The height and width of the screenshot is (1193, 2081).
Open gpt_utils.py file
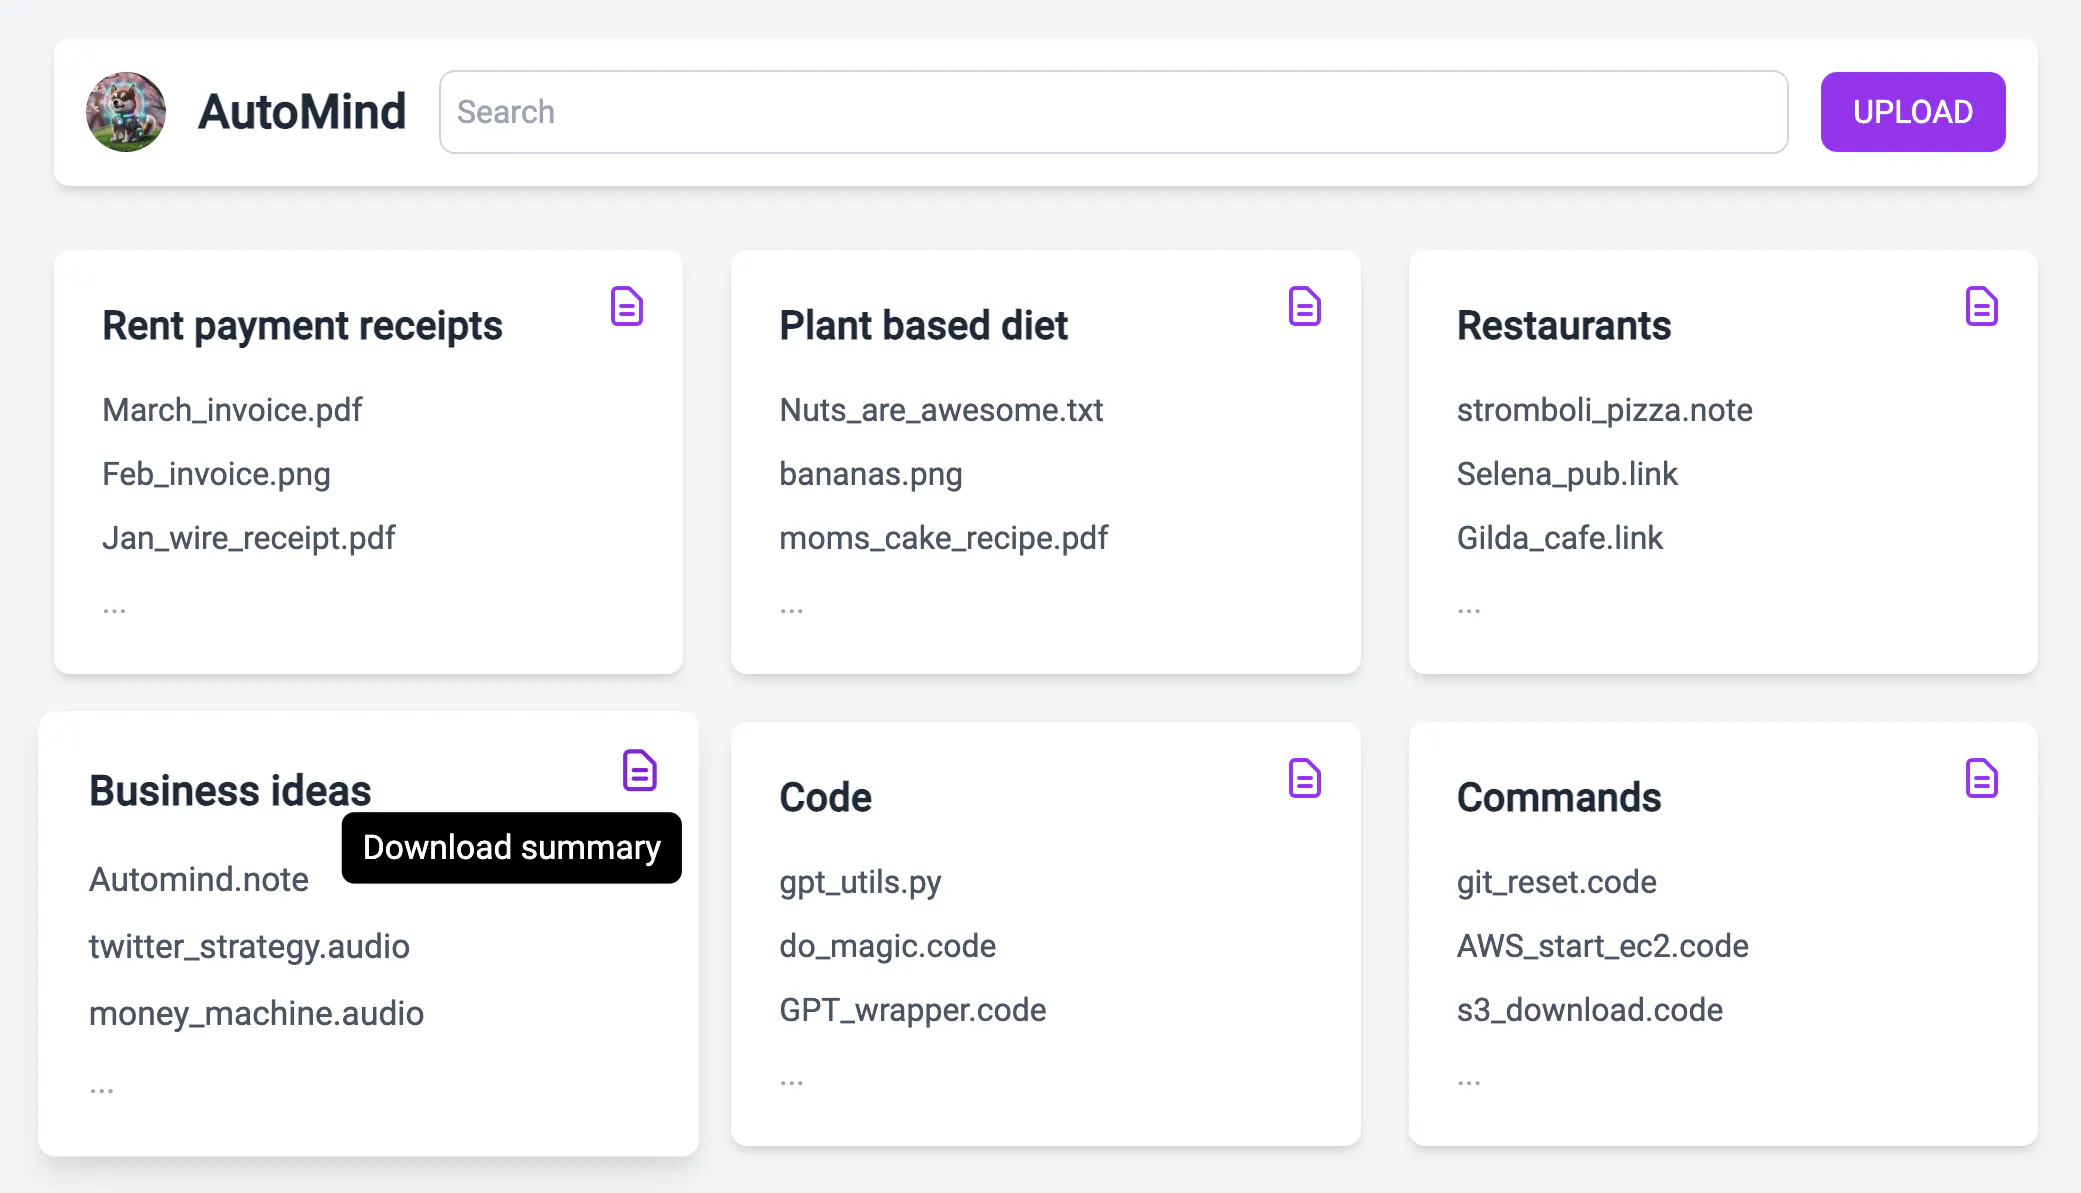tap(860, 882)
